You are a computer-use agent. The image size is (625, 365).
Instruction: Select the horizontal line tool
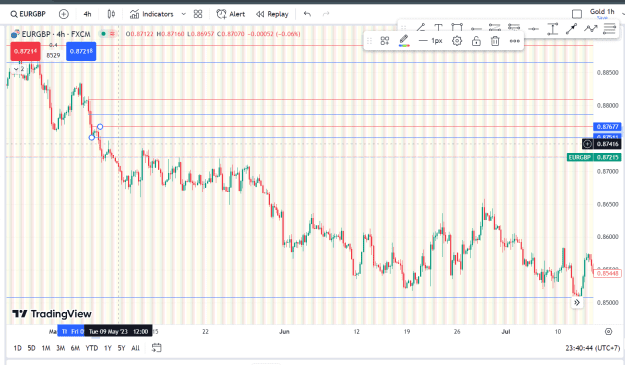point(533,29)
